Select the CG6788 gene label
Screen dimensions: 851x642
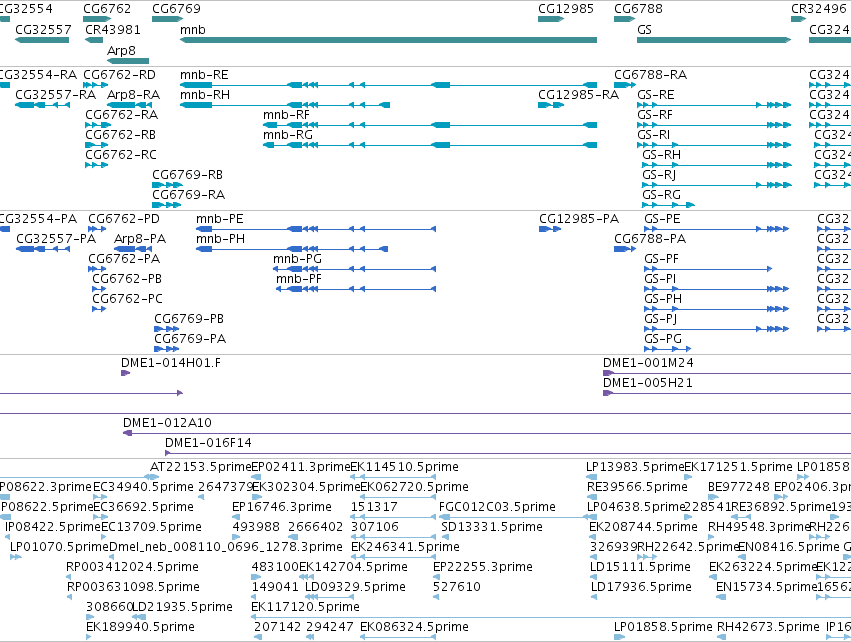[638, 9]
